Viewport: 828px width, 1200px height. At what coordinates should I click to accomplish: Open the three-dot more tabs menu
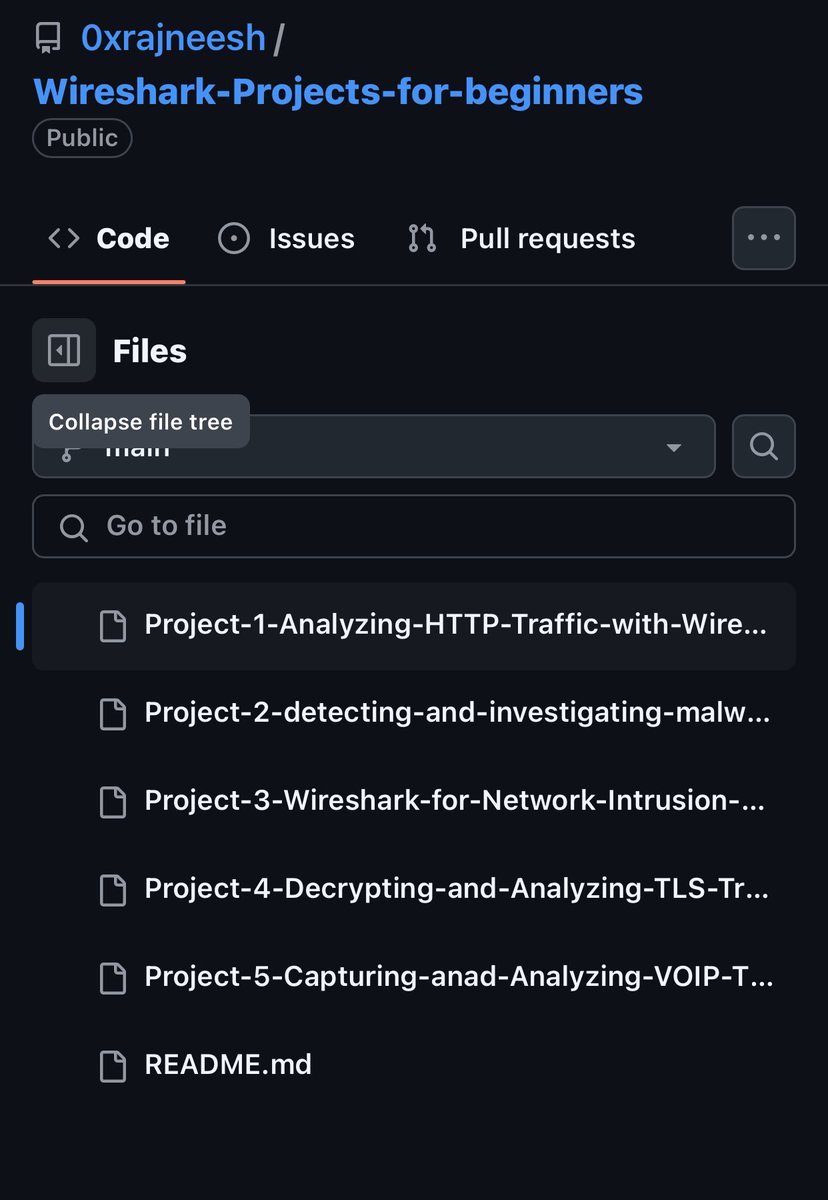[764, 238]
